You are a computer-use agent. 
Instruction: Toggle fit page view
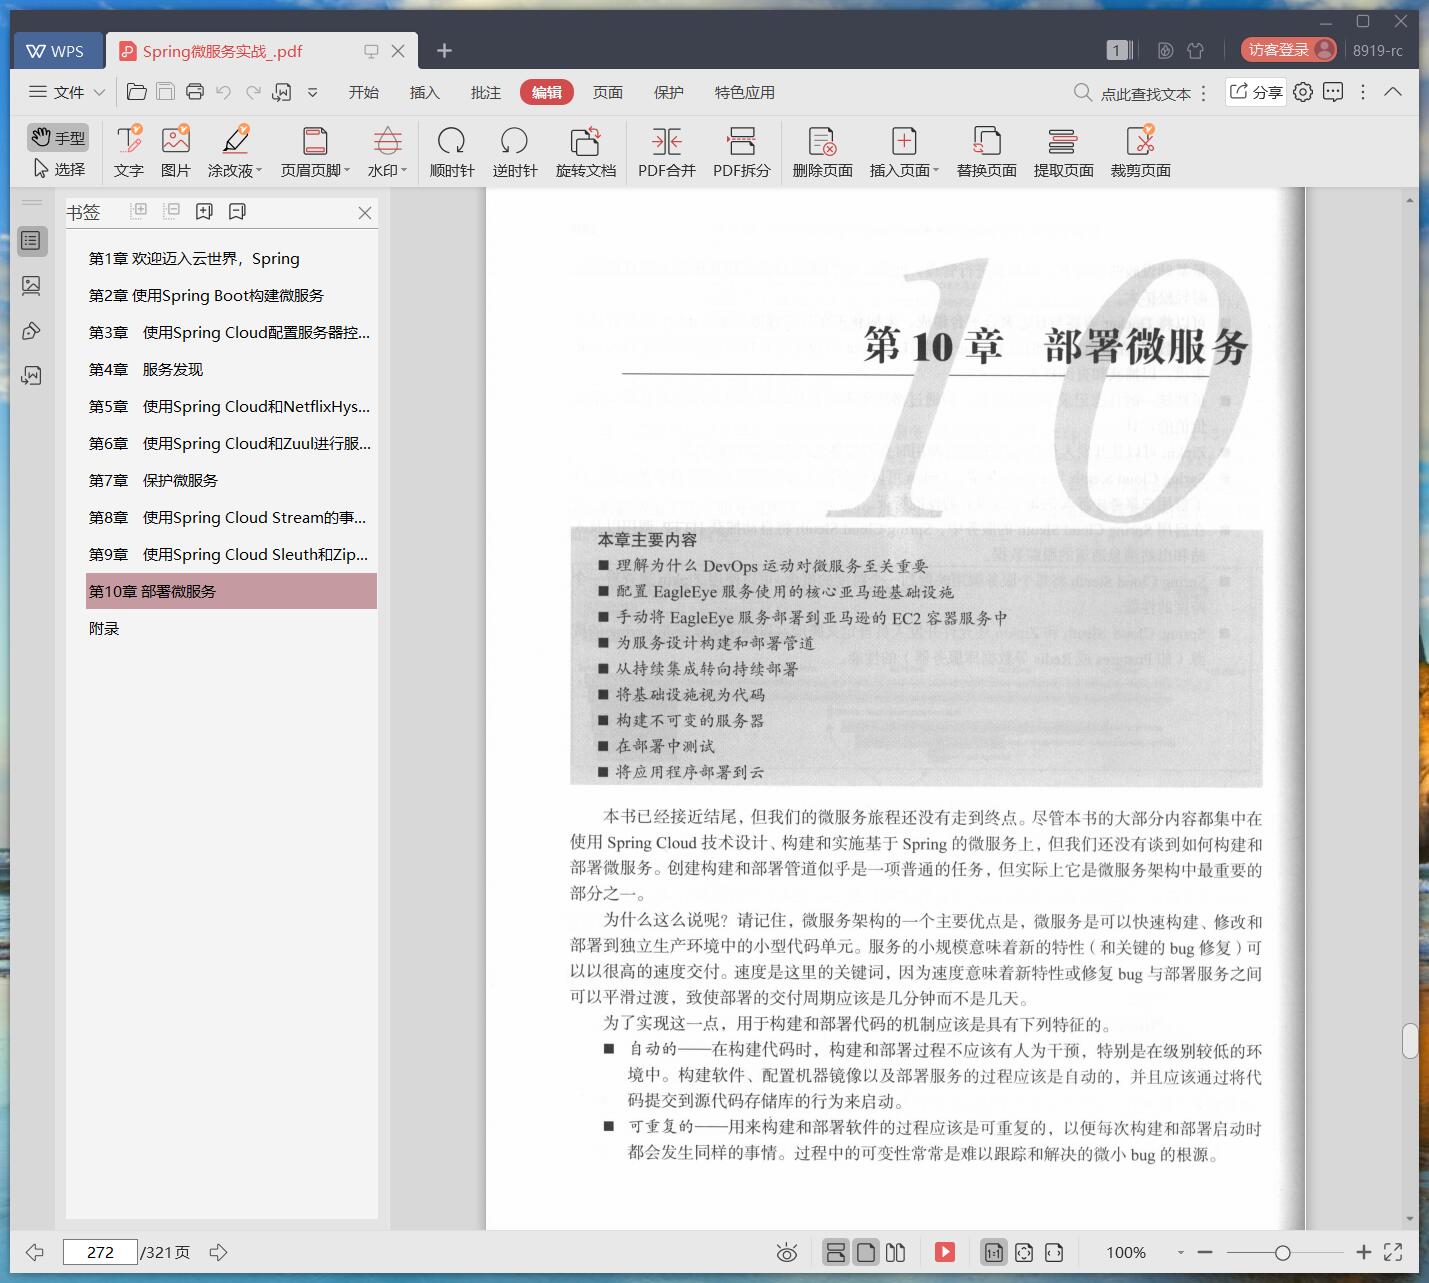click(1024, 1252)
